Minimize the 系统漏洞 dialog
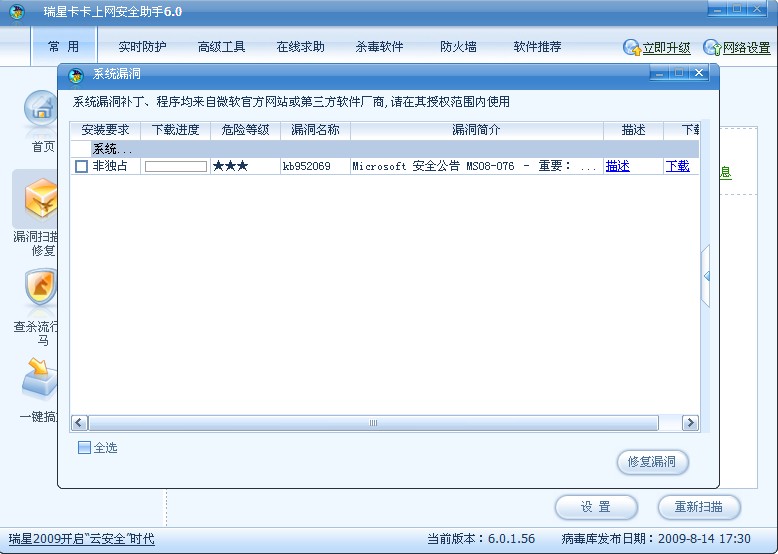Screen dimensions: 778x554 coord(659,73)
